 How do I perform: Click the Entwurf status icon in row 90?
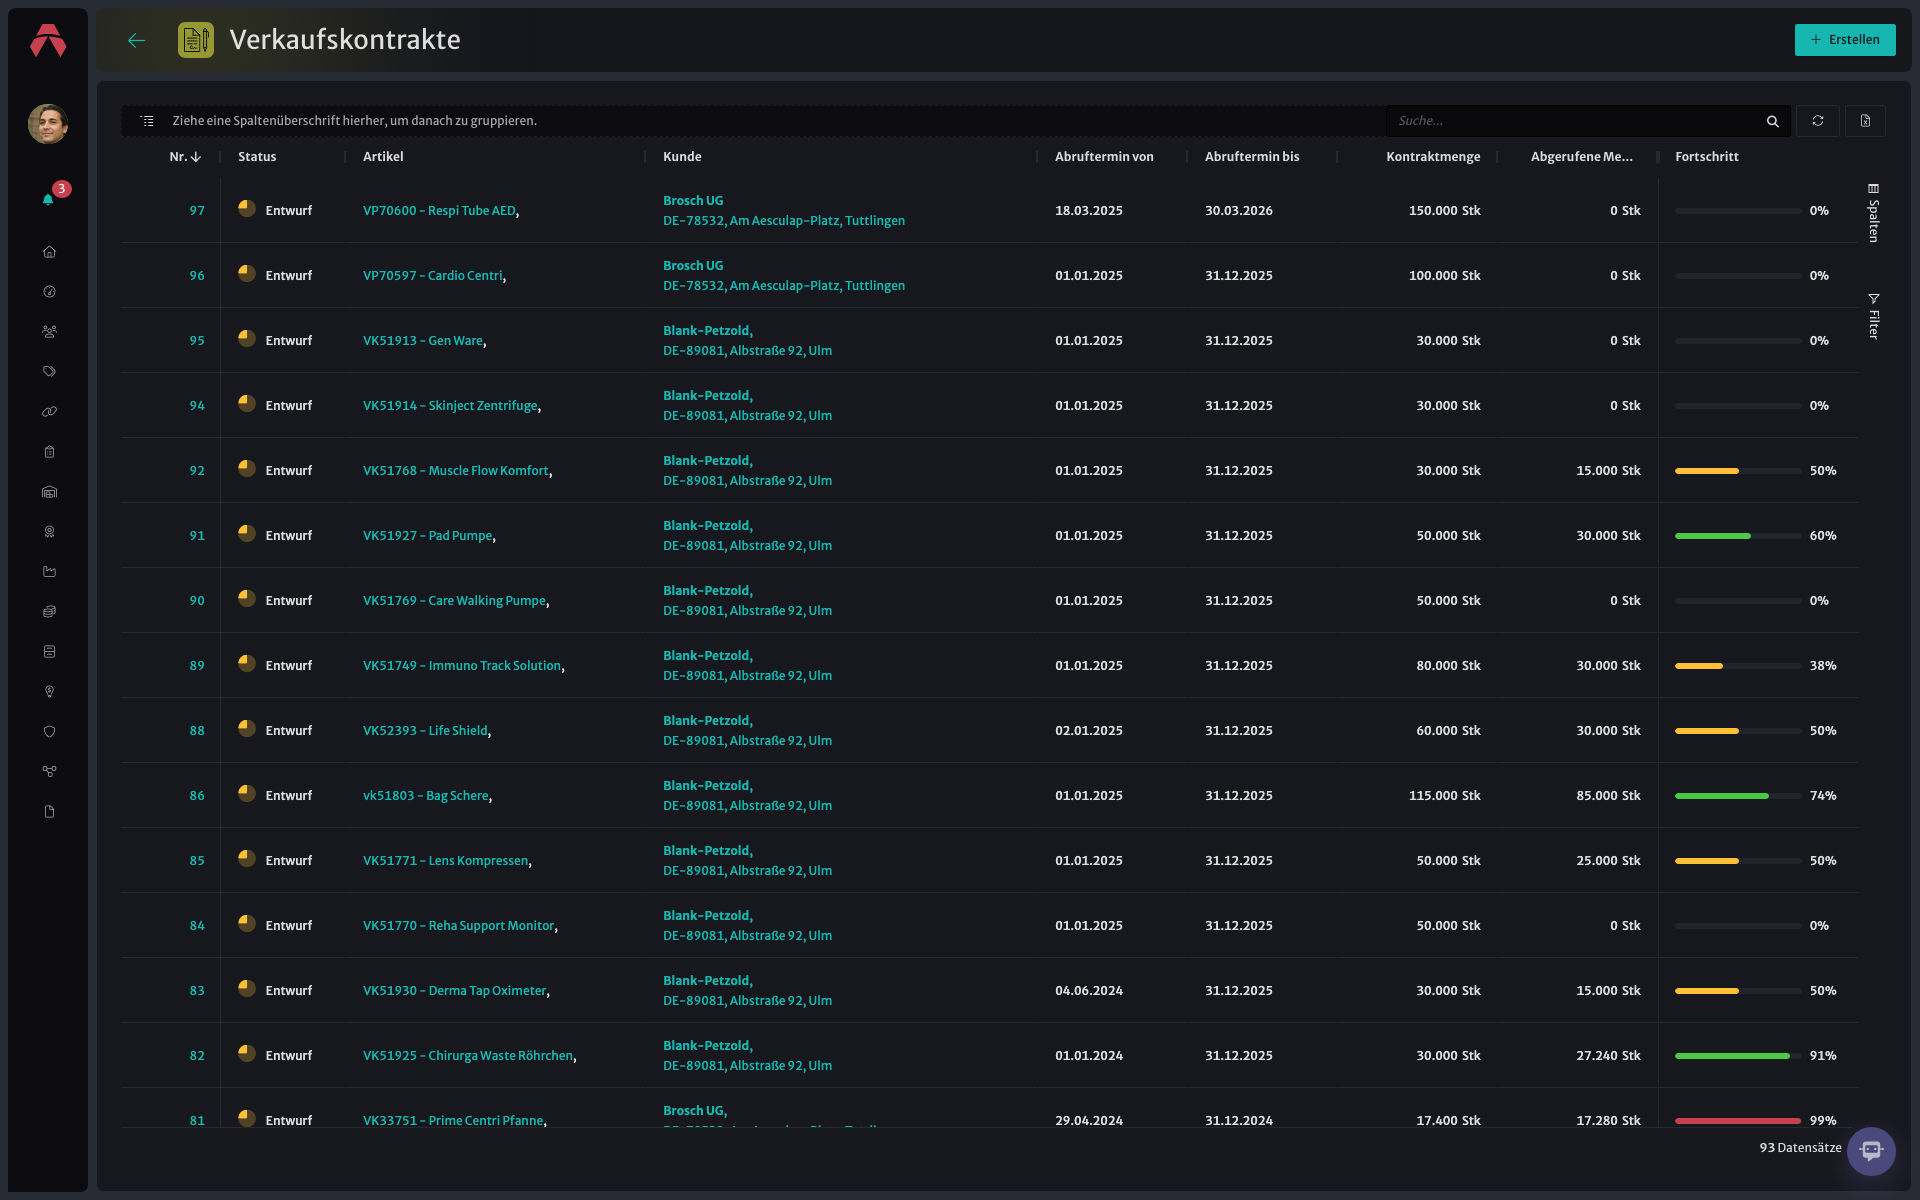(x=247, y=599)
